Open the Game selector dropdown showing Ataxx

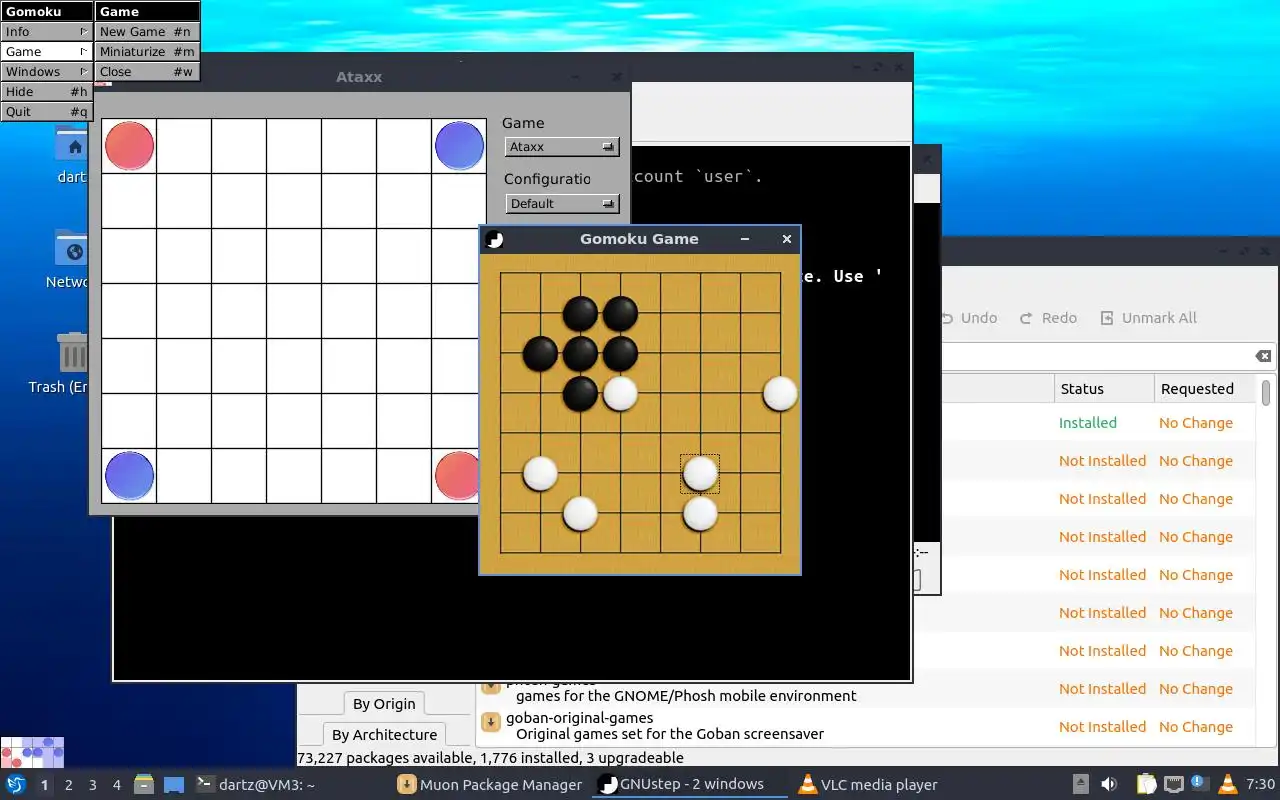point(562,147)
